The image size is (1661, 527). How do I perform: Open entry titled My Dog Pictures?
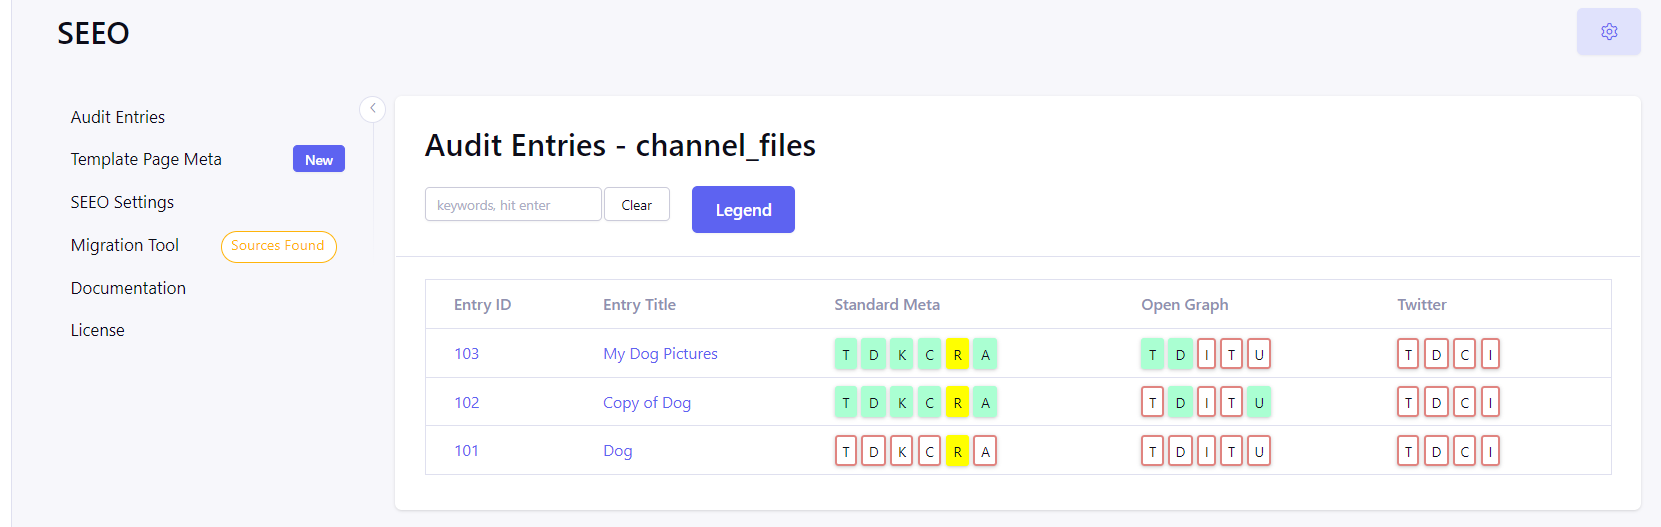coord(660,354)
